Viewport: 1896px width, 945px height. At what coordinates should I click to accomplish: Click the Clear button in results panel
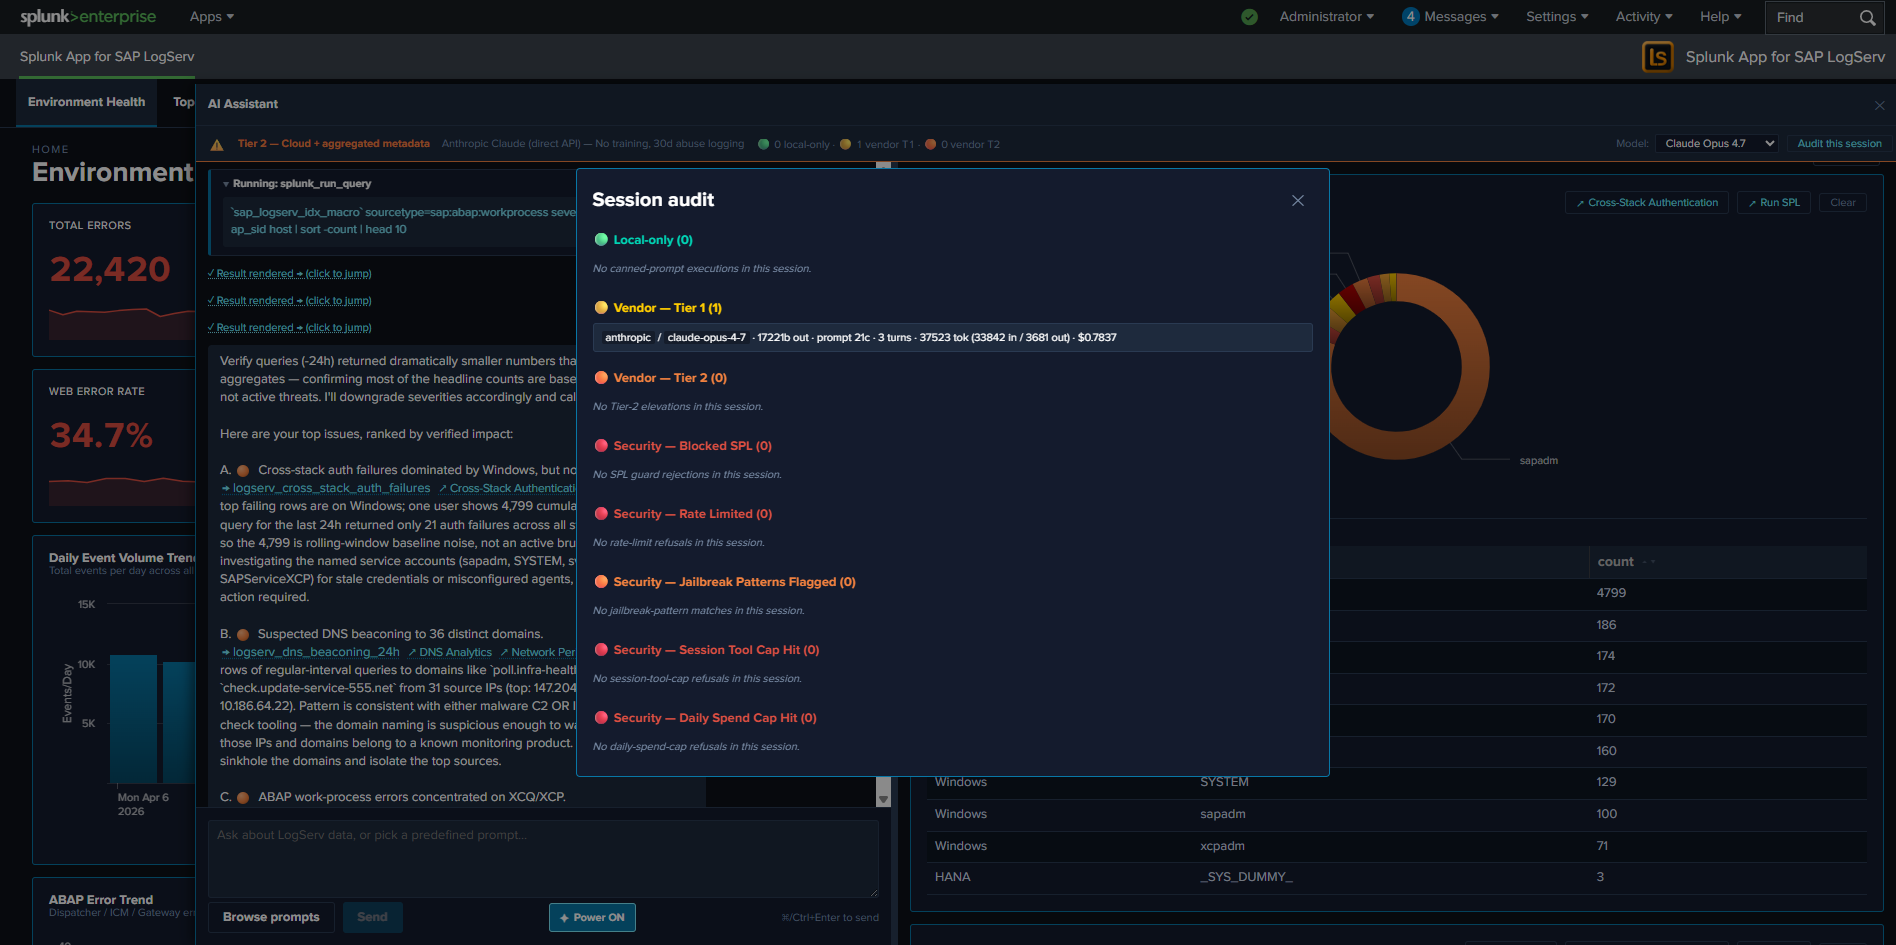1842,203
